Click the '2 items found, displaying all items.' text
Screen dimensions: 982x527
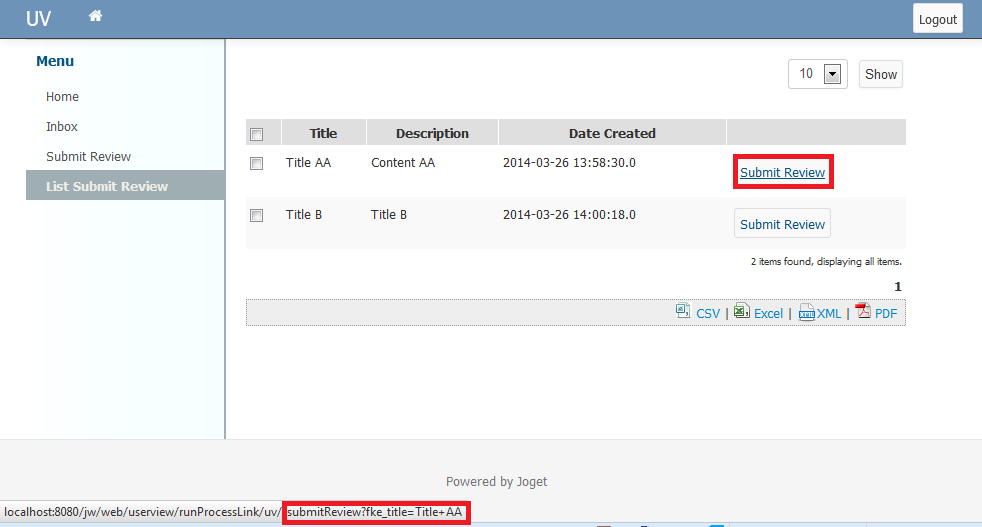826,261
